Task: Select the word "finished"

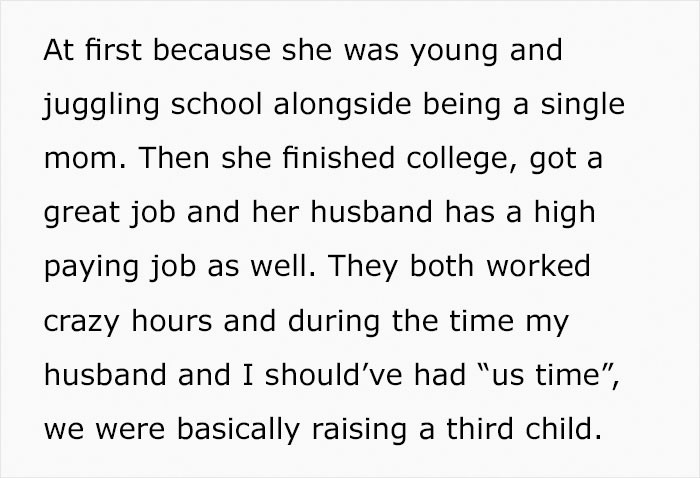Action: (338, 158)
